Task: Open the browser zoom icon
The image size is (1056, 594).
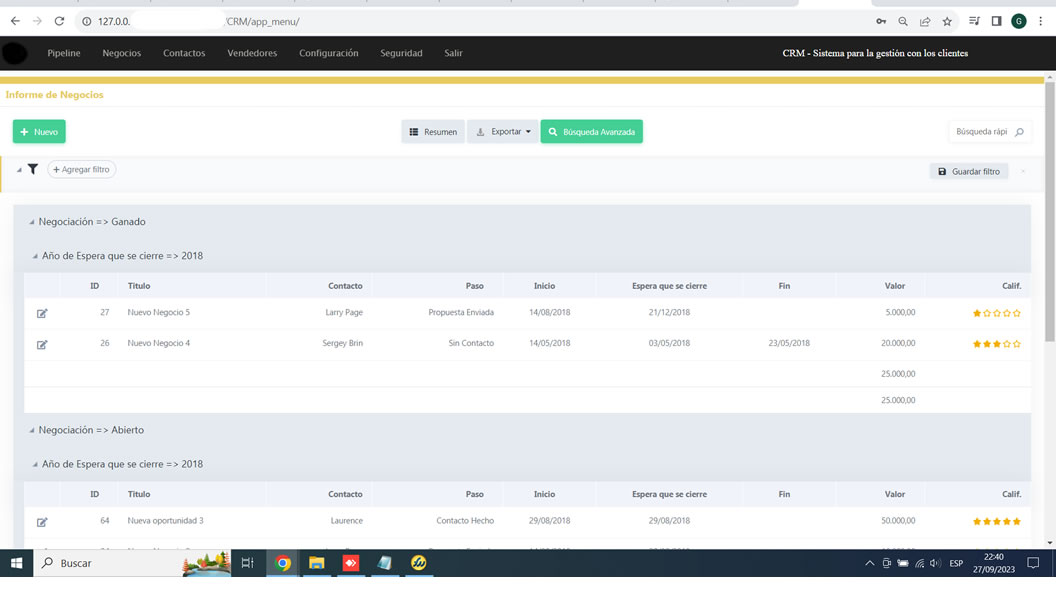Action: point(902,22)
